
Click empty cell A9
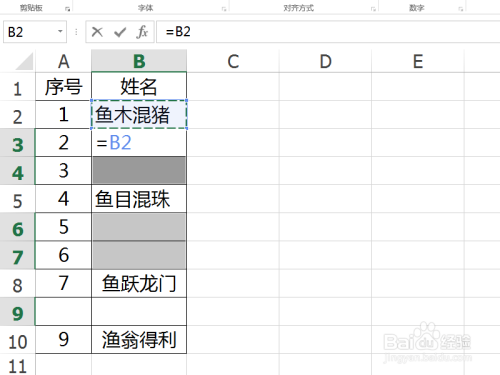tap(63, 311)
